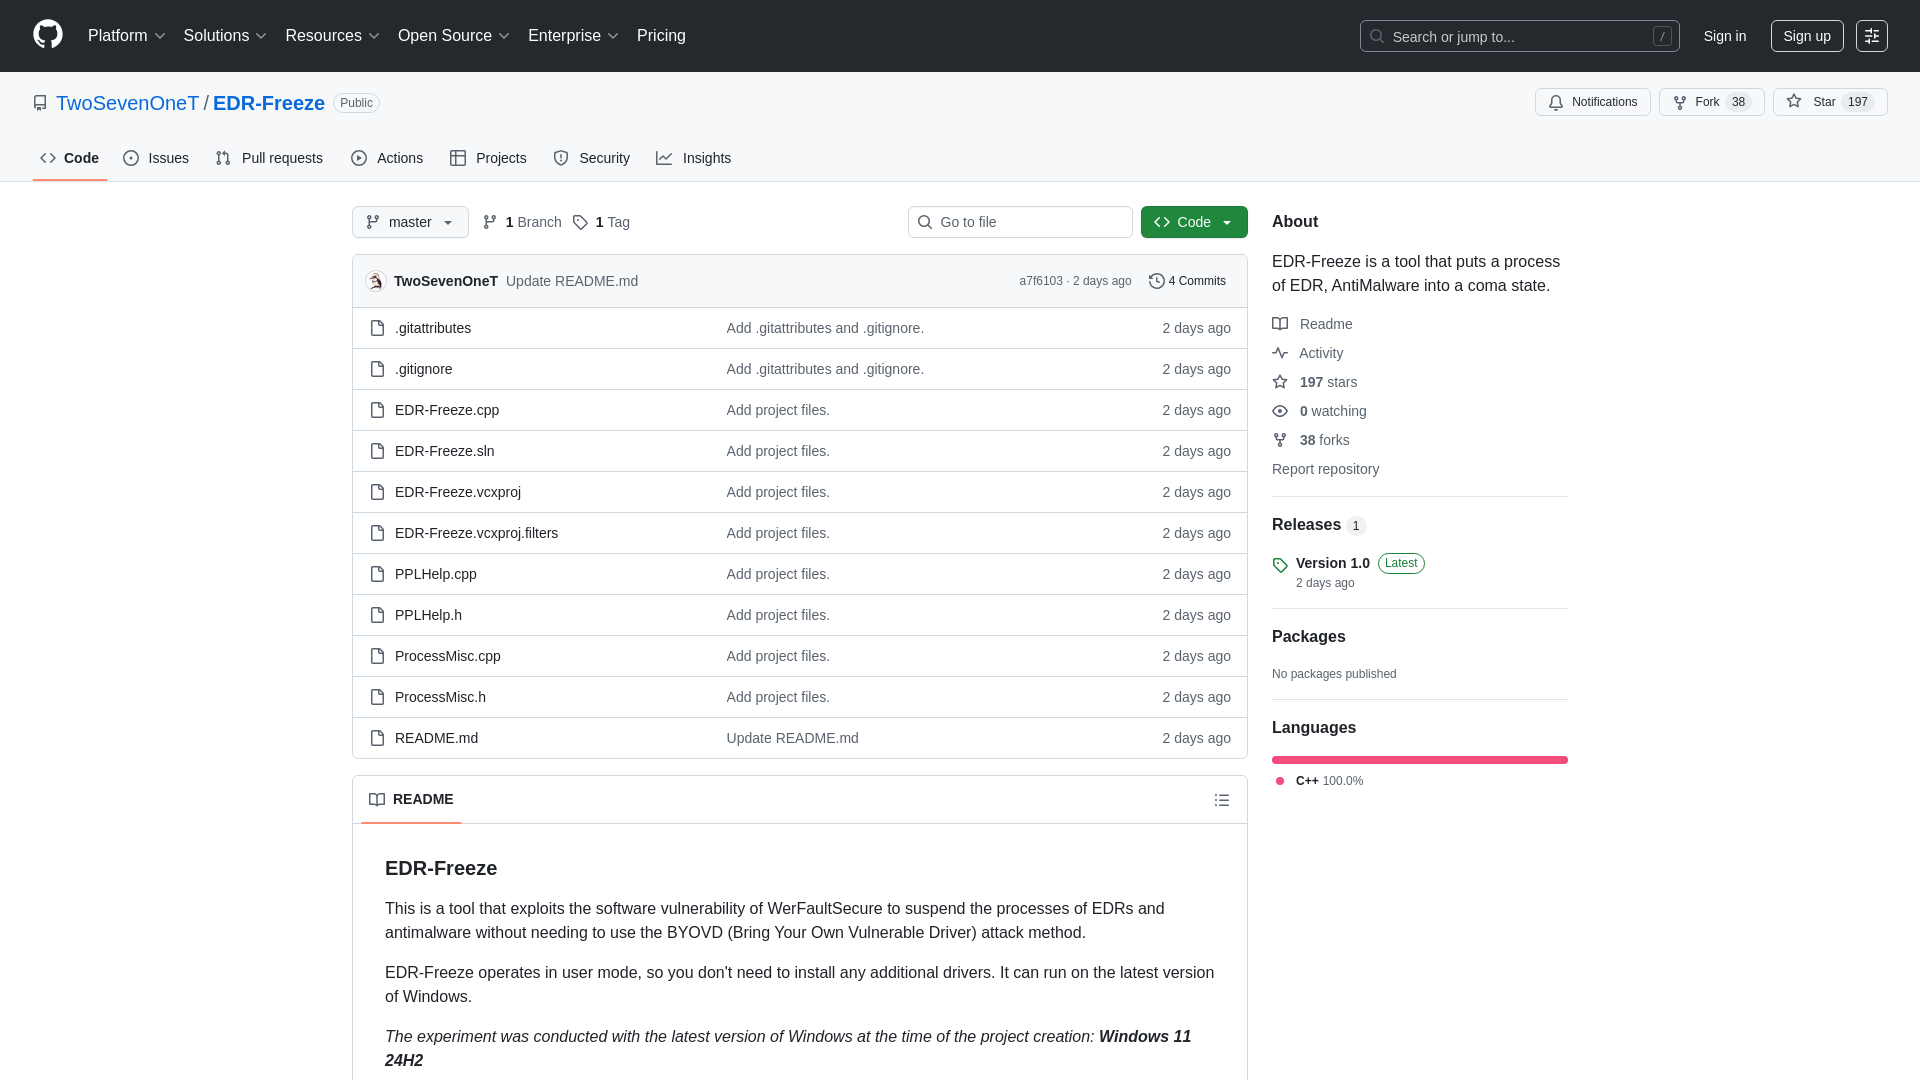Open the TwoSevenOneT owner link
Screen dimensions: 1920x1080
127,103
